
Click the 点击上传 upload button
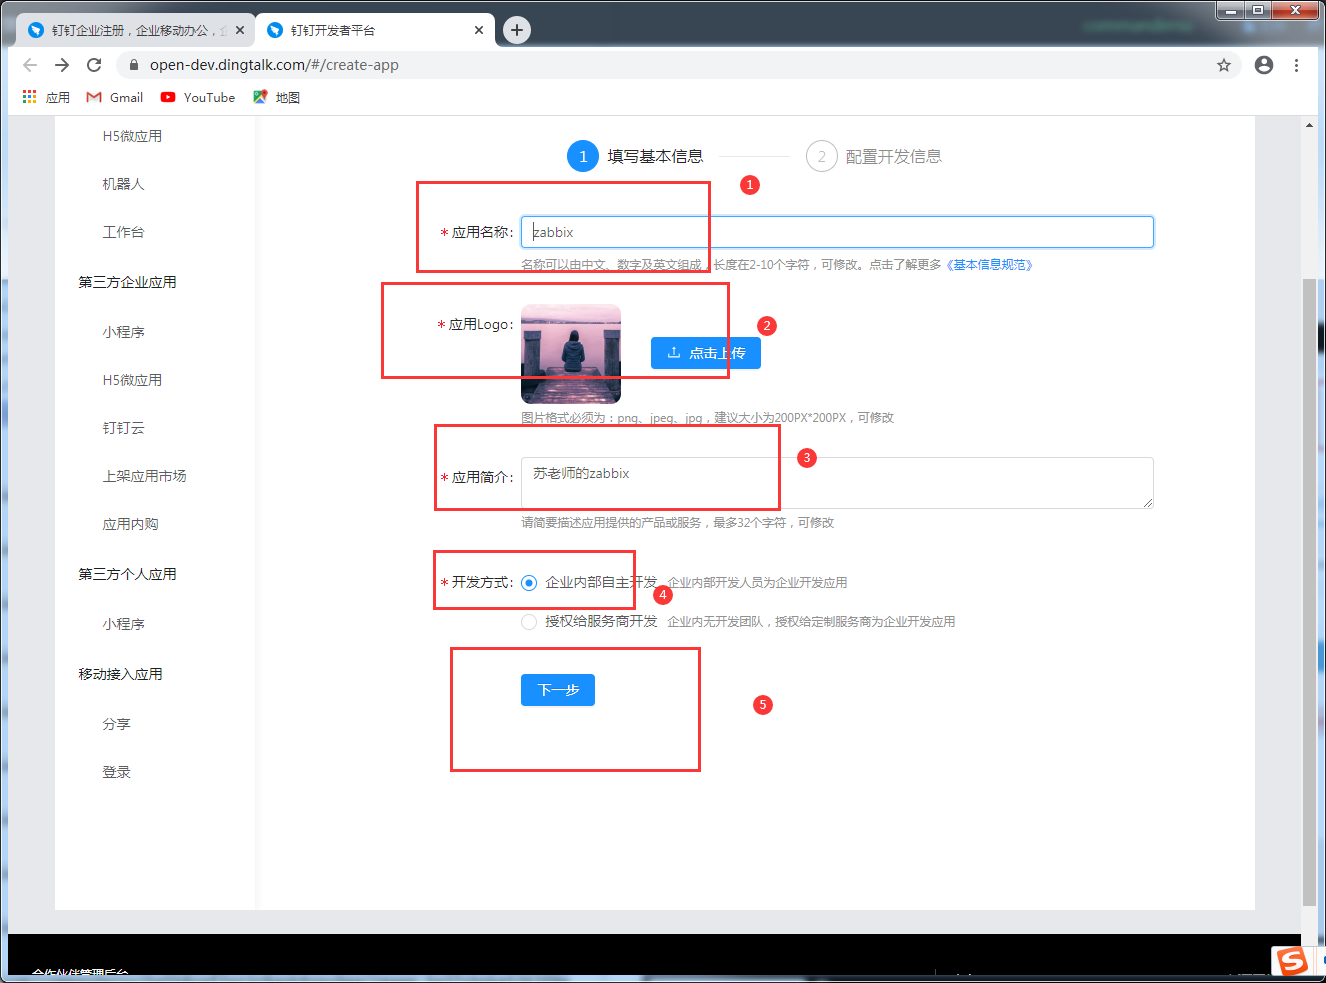[706, 353]
